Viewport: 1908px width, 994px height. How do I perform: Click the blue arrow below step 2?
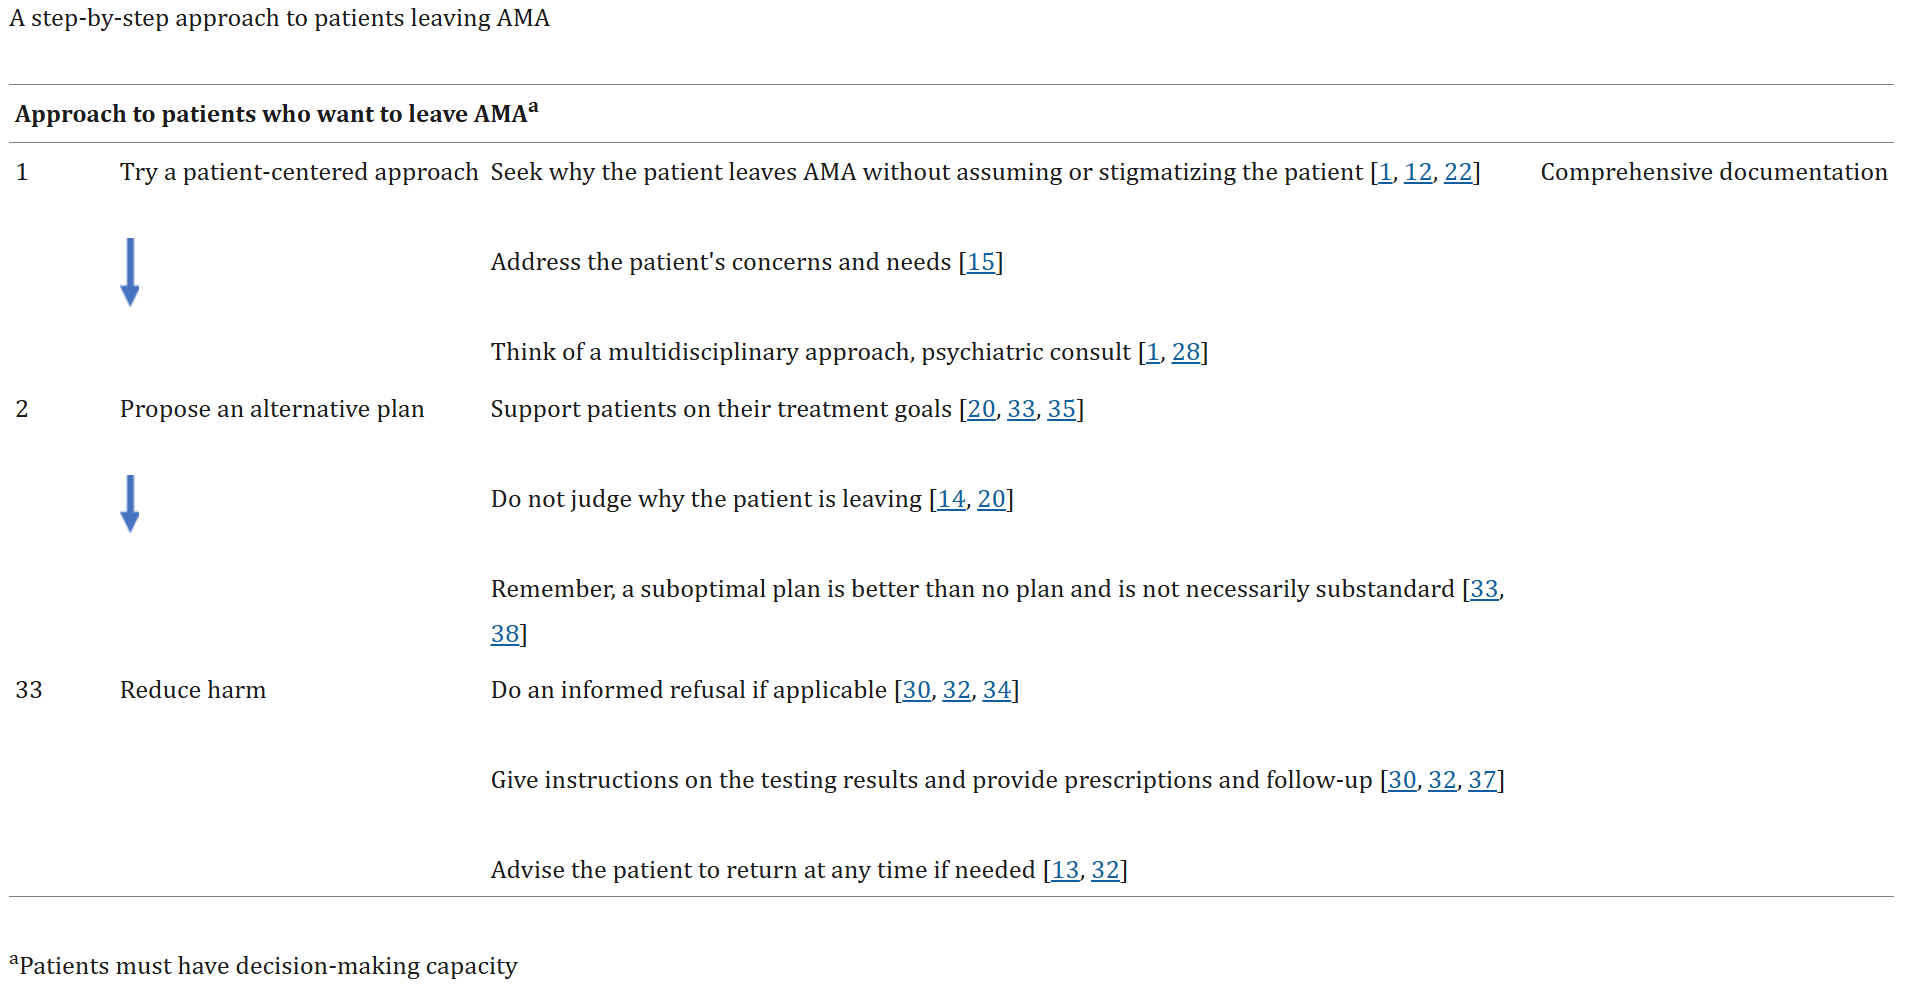pyautogui.click(x=129, y=503)
